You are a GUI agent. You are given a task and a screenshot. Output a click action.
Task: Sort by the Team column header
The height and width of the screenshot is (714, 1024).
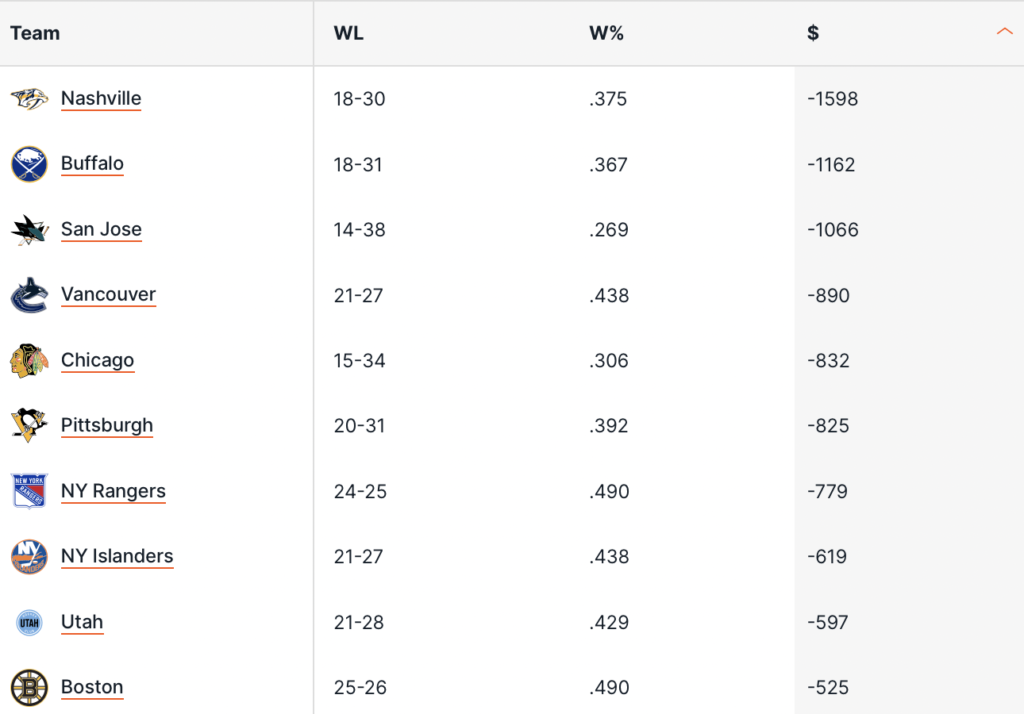pyautogui.click(x=35, y=33)
